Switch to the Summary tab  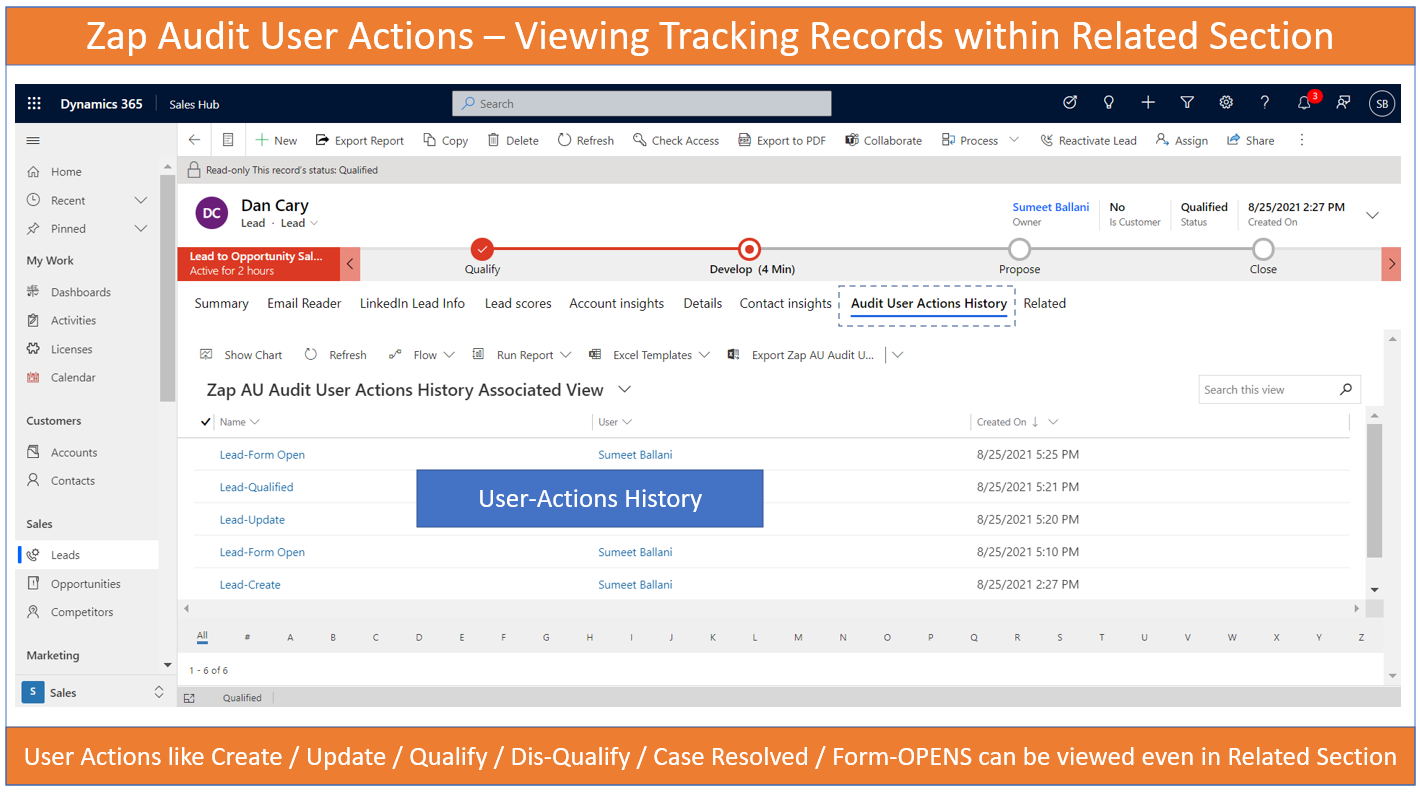click(x=221, y=303)
